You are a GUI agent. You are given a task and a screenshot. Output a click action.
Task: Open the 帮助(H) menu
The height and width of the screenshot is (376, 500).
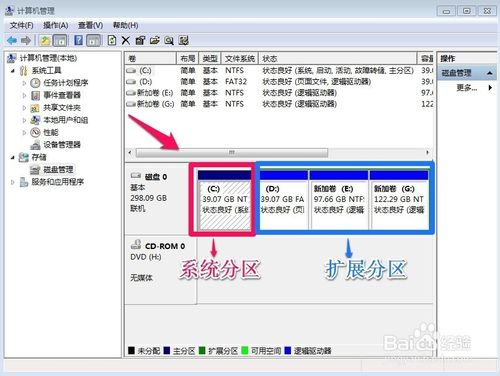click(125, 25)
